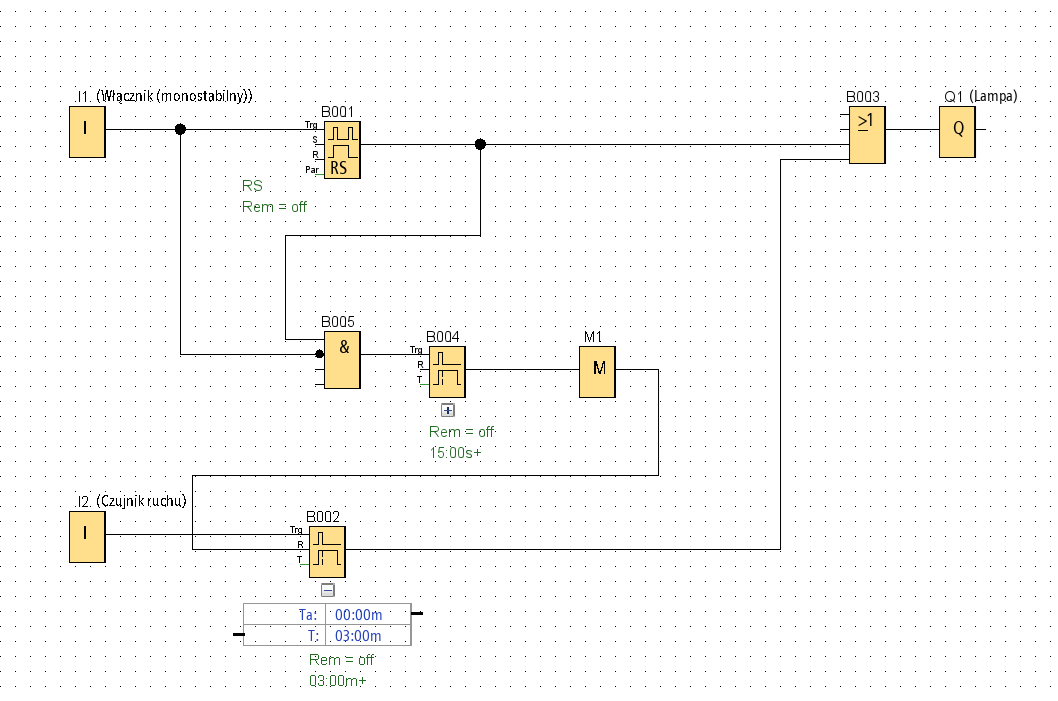Click the B002 block name label

coord(323,517)
